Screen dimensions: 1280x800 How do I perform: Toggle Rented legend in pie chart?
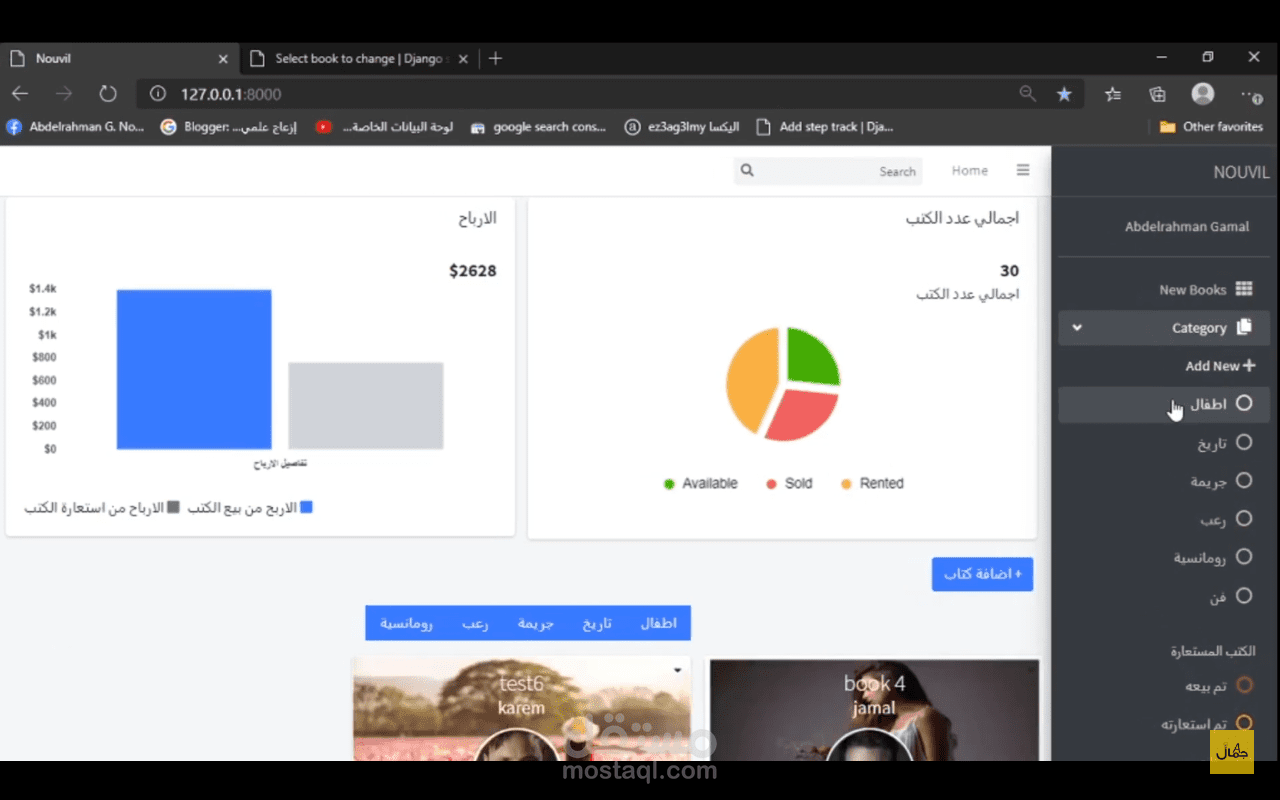tap(872, 484)
